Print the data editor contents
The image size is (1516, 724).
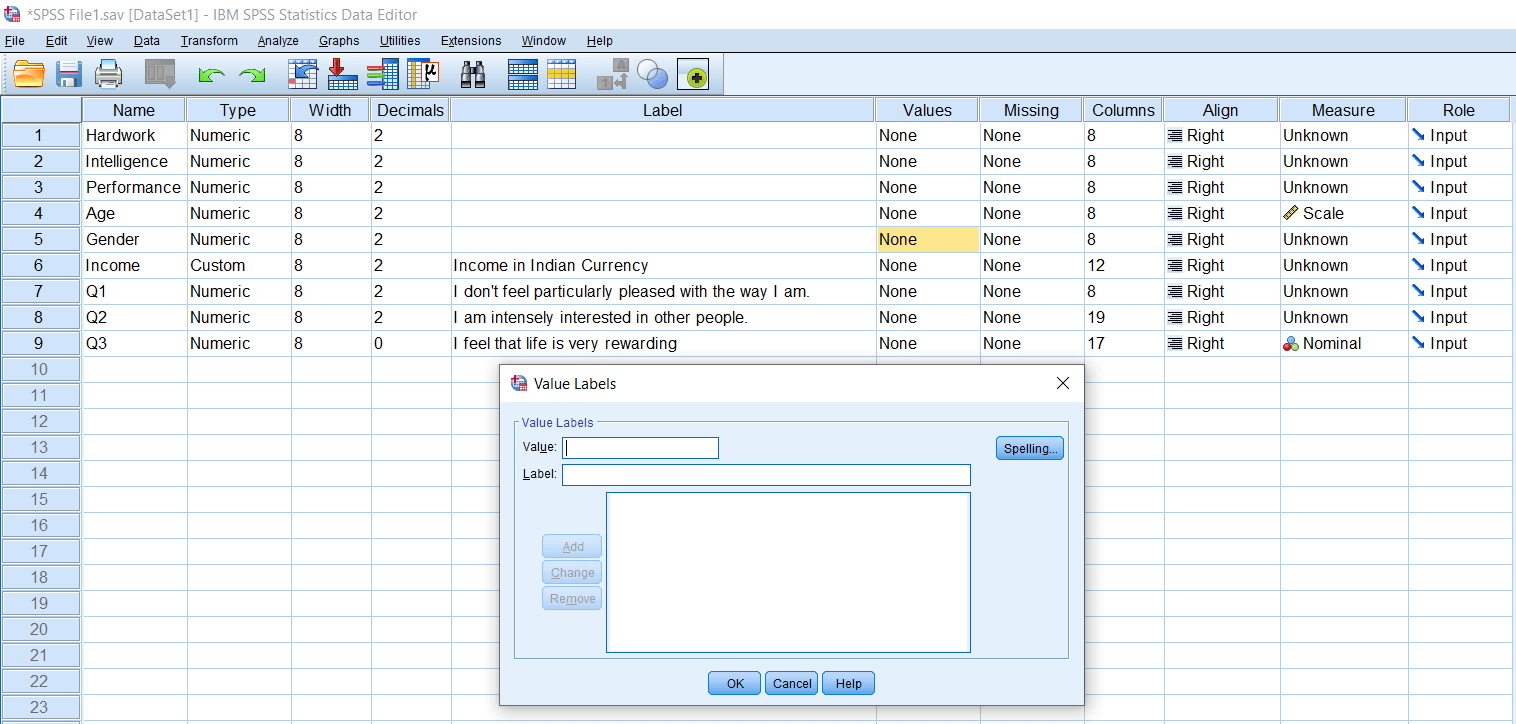108,73
